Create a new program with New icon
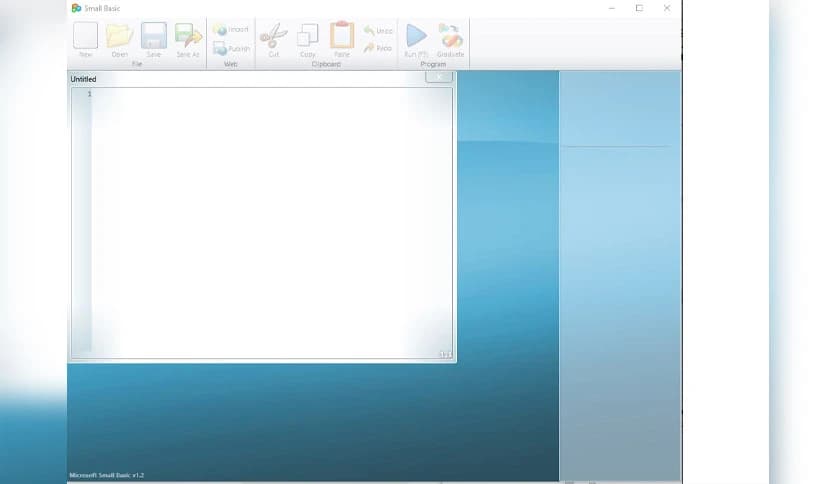Viewport: 836px width, 484px height. pos(85,39)
